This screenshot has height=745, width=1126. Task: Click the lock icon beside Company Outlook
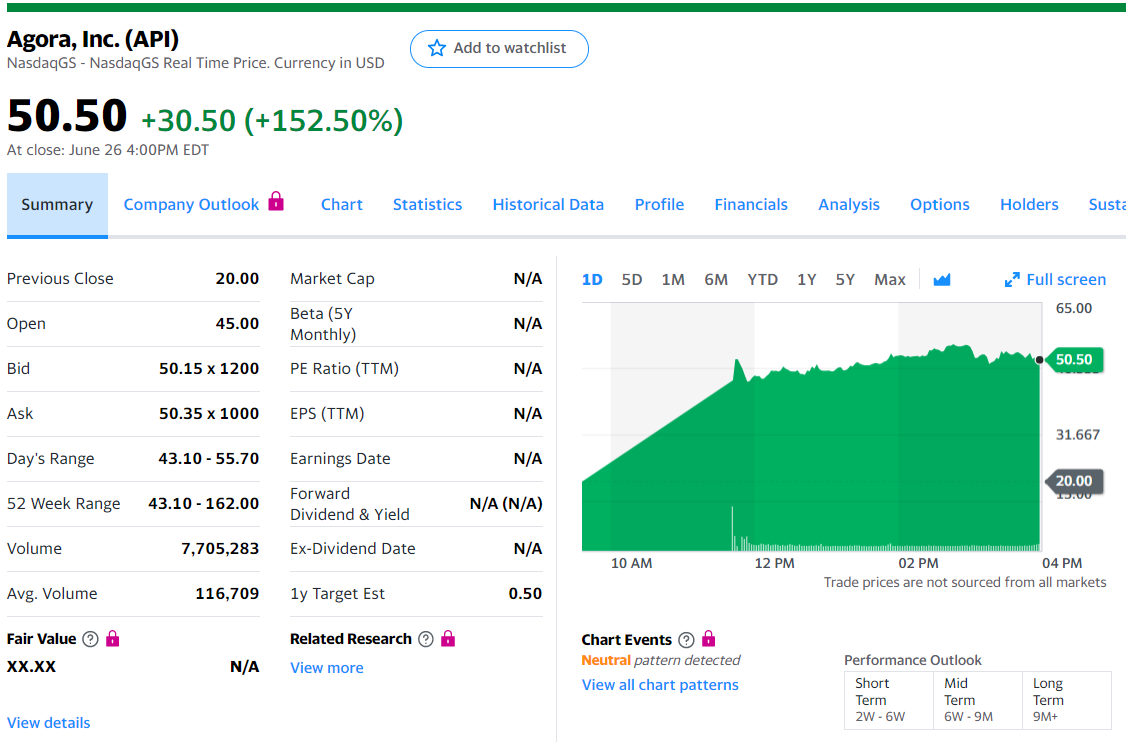[x=276, y=201]
